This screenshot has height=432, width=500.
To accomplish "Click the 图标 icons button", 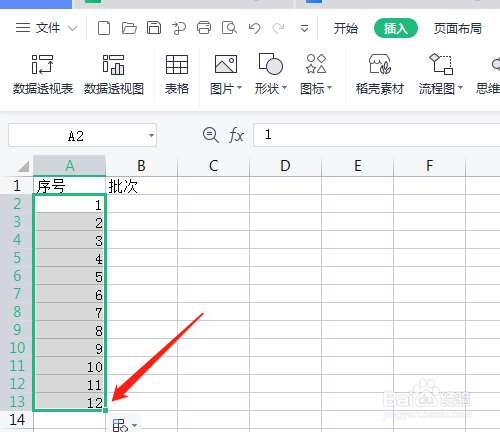I will 316,64.
